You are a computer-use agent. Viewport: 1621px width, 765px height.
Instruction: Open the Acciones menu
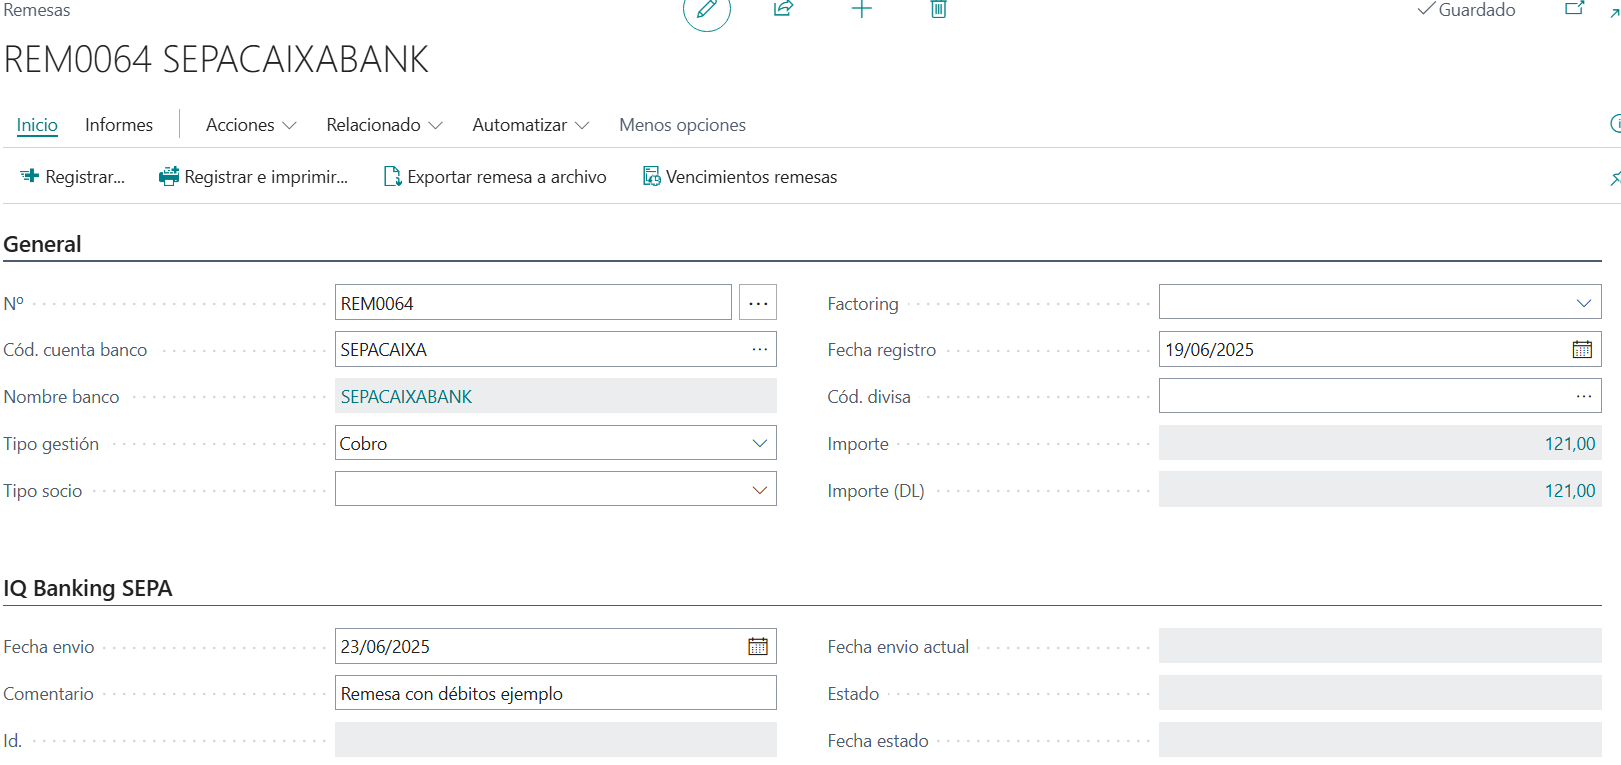tap(250, 125)
